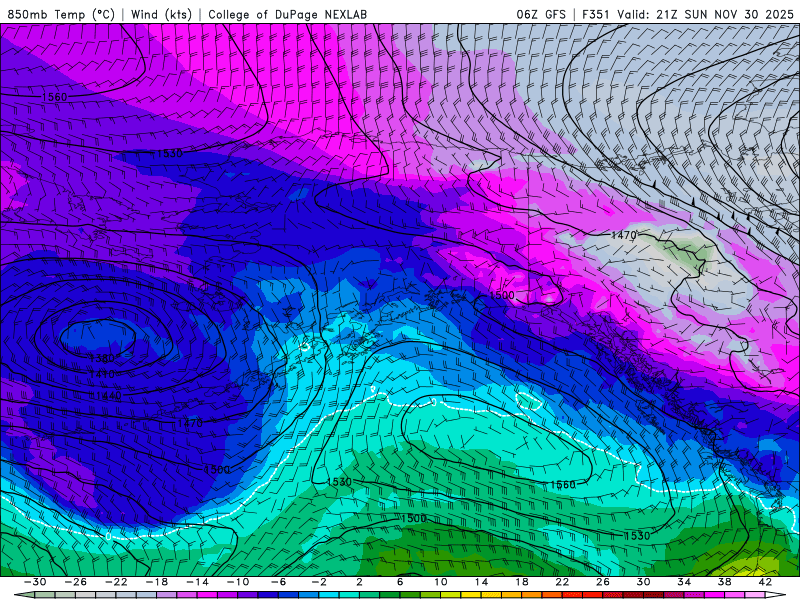Click the -30 color scale label
Screen dimensions: 800x600
pyautogui.click(x=35, y=582)
